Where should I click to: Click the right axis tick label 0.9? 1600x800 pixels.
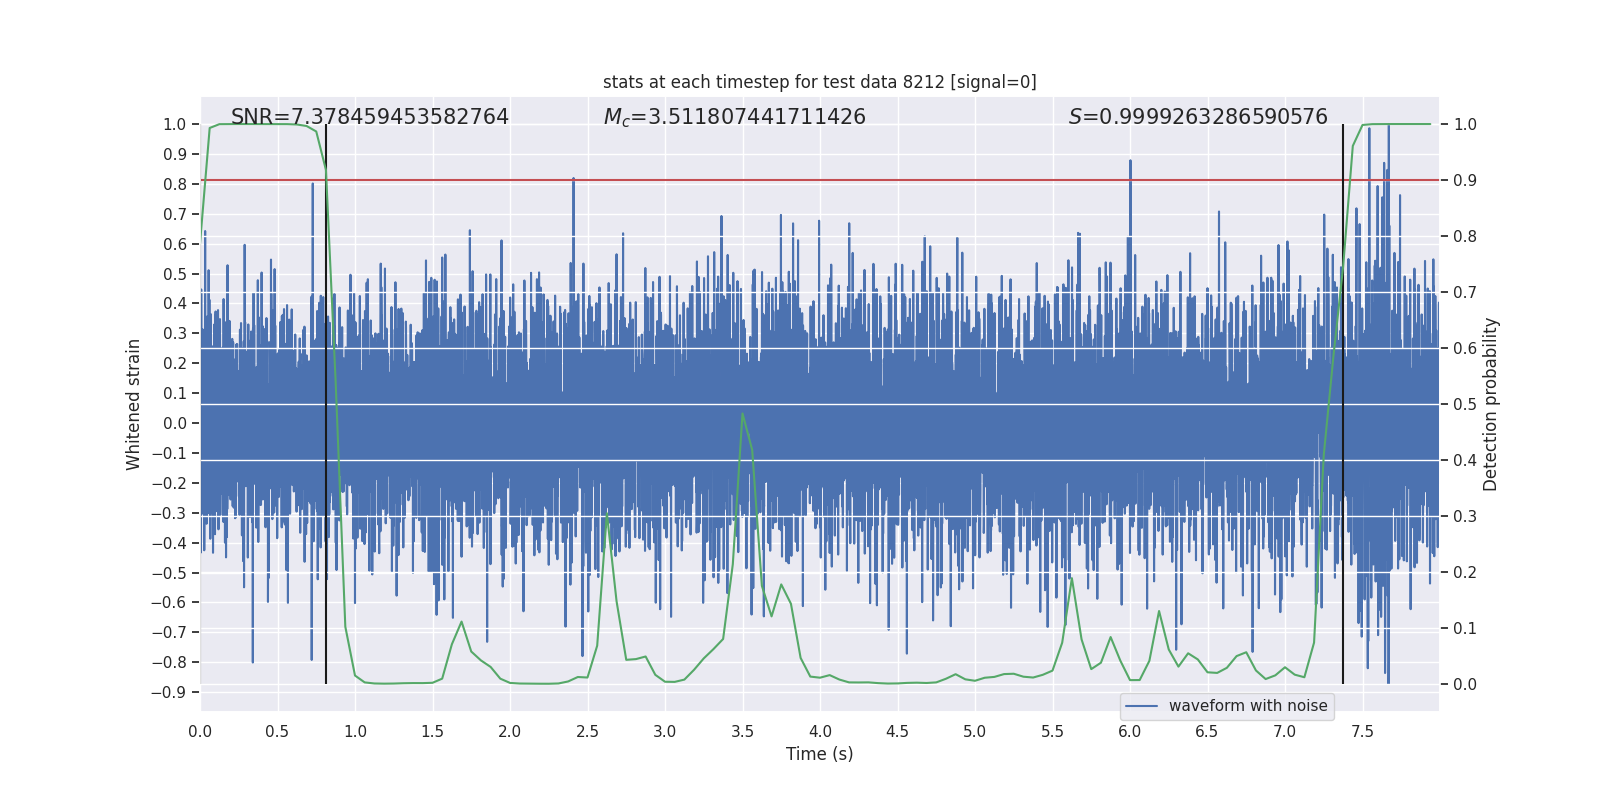[x=1465, y=180]
